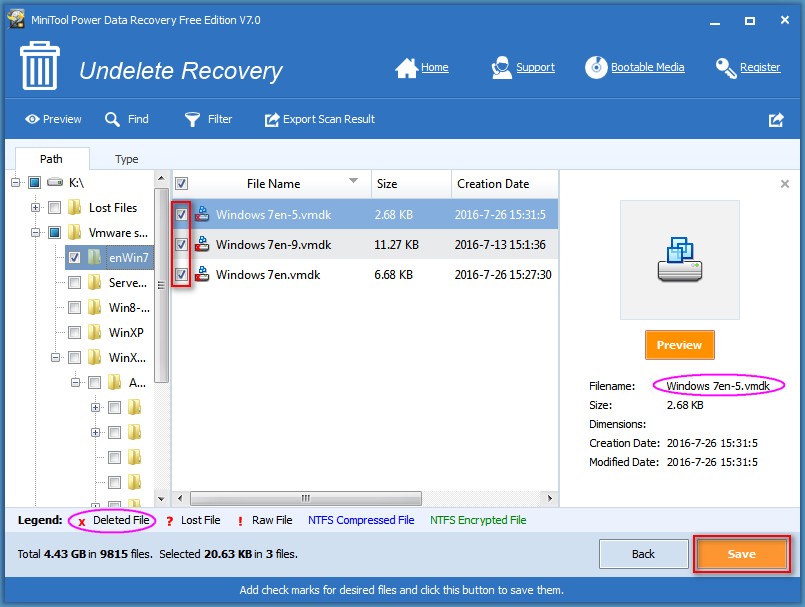Click the Undelete Recovery trash can icon
The height and width of the screenshot is (607, 805).
40,66
